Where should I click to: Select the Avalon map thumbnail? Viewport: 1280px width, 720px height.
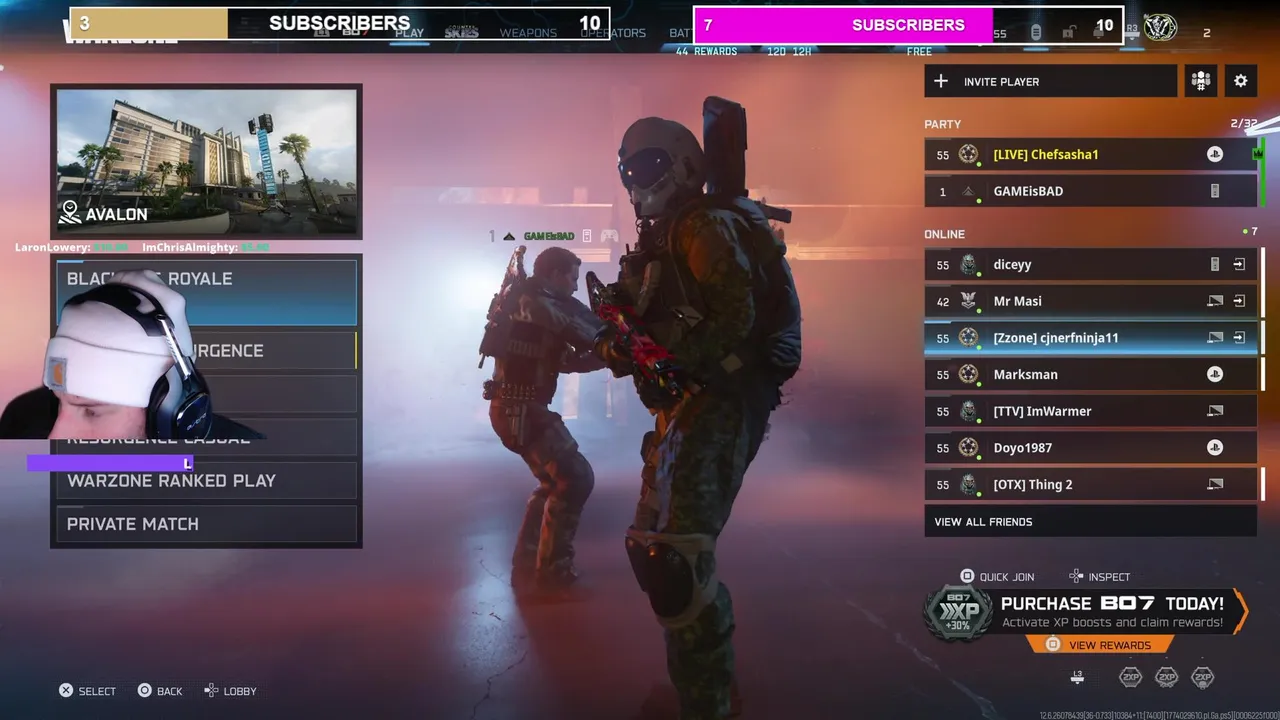[207, 162]
